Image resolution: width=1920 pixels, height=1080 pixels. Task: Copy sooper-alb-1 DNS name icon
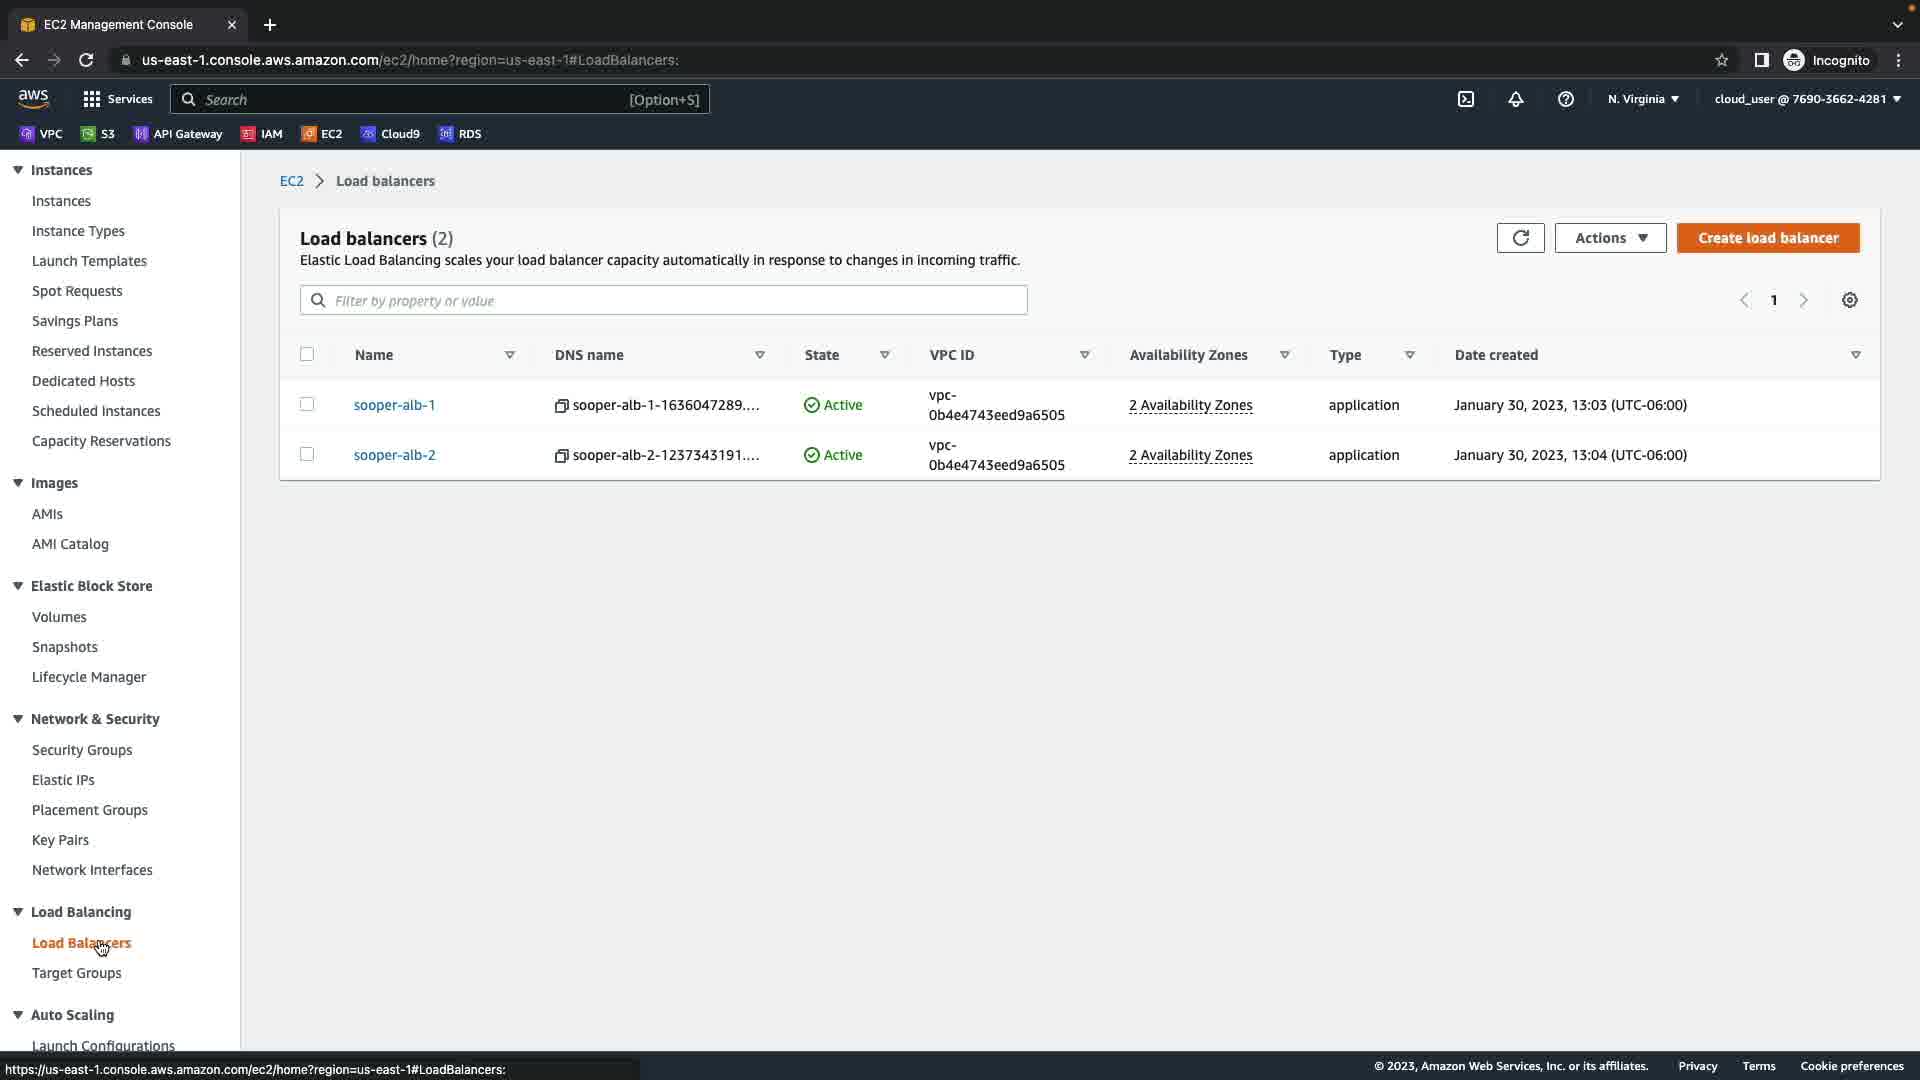coord(561,406)
